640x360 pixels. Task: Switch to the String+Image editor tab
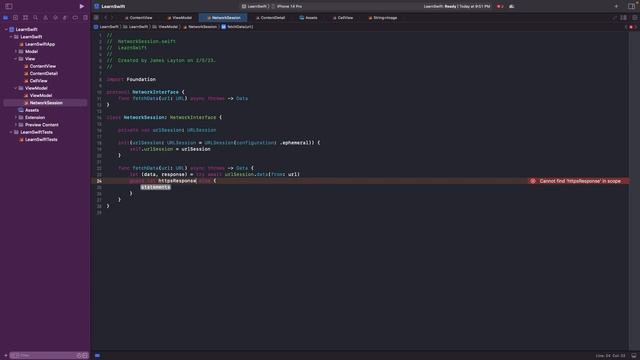click(382, 18)
